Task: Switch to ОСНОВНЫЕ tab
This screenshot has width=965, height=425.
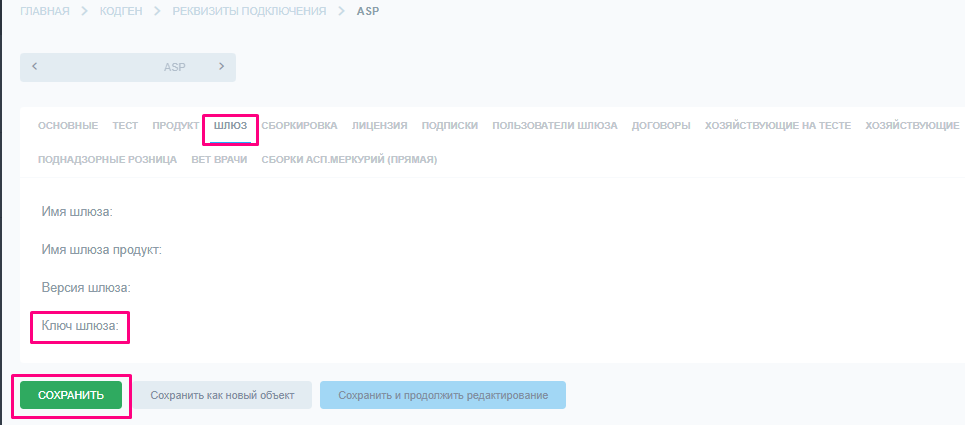Action: pyautogui.click(x=68, y=125)
